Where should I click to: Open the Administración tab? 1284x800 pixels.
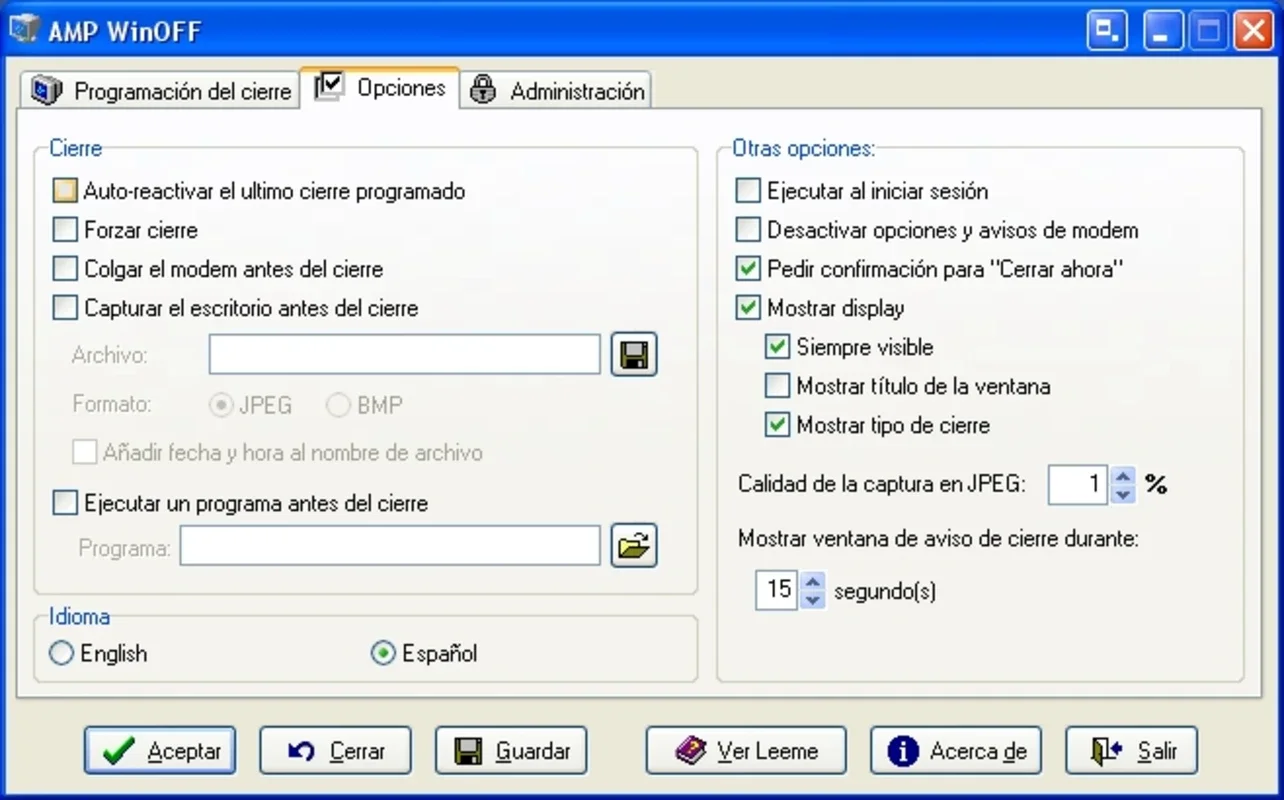point(556,90)
